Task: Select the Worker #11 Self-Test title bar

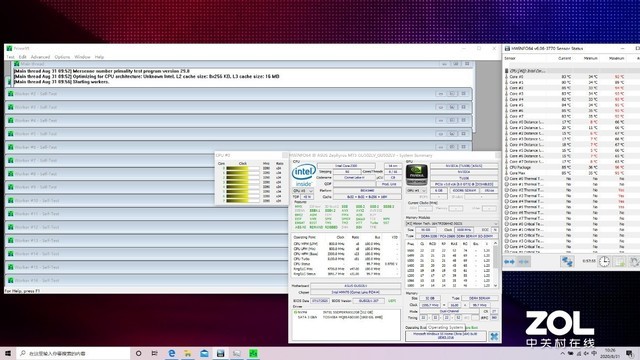Action: coord(147,214)
